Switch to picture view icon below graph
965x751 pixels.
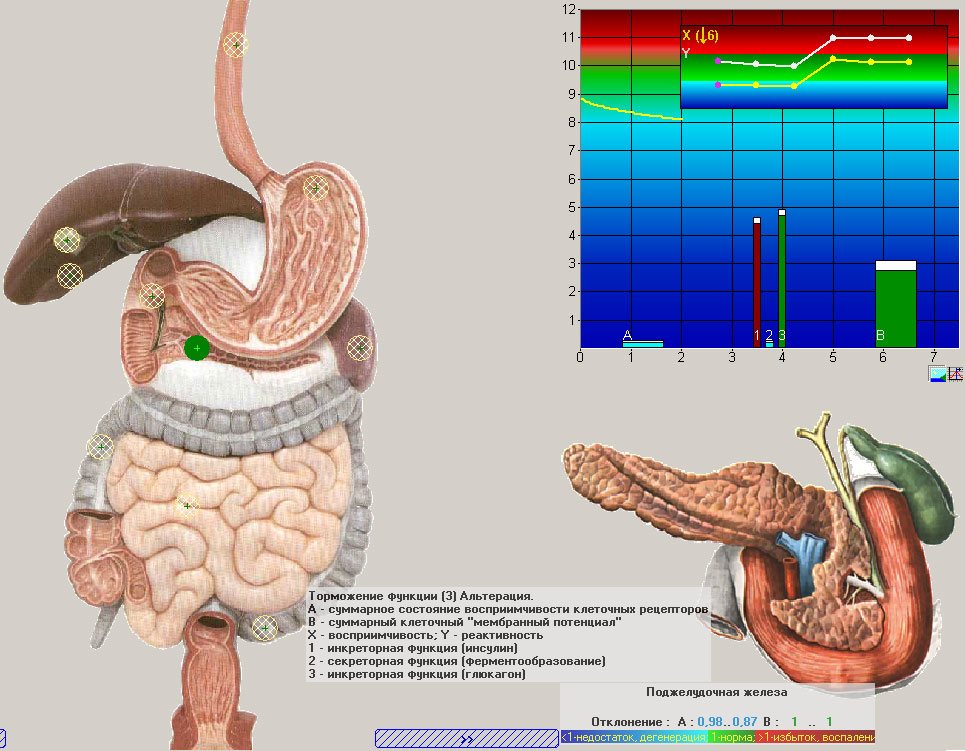coord(937,374)
